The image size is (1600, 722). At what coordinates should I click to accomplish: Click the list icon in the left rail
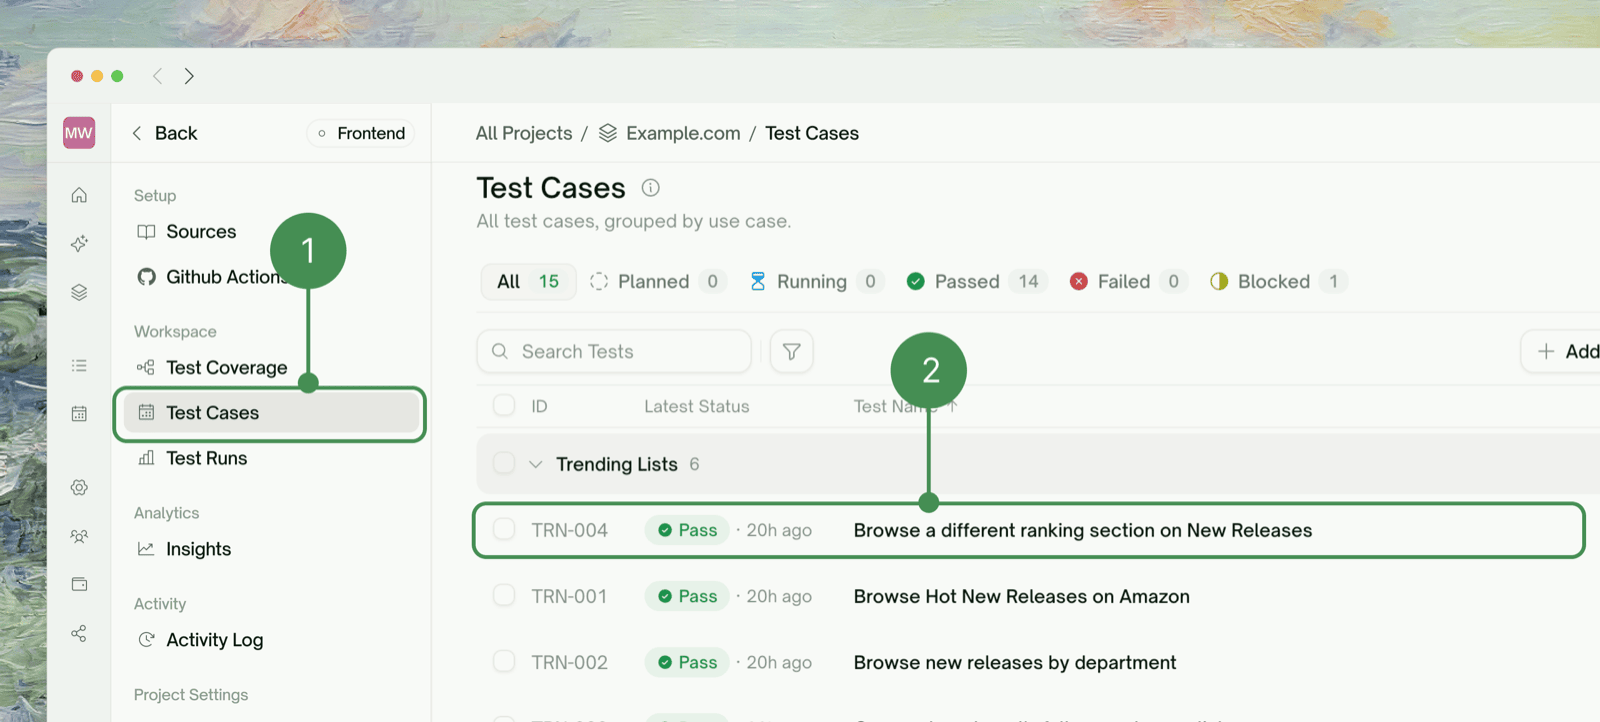(79, 366)
